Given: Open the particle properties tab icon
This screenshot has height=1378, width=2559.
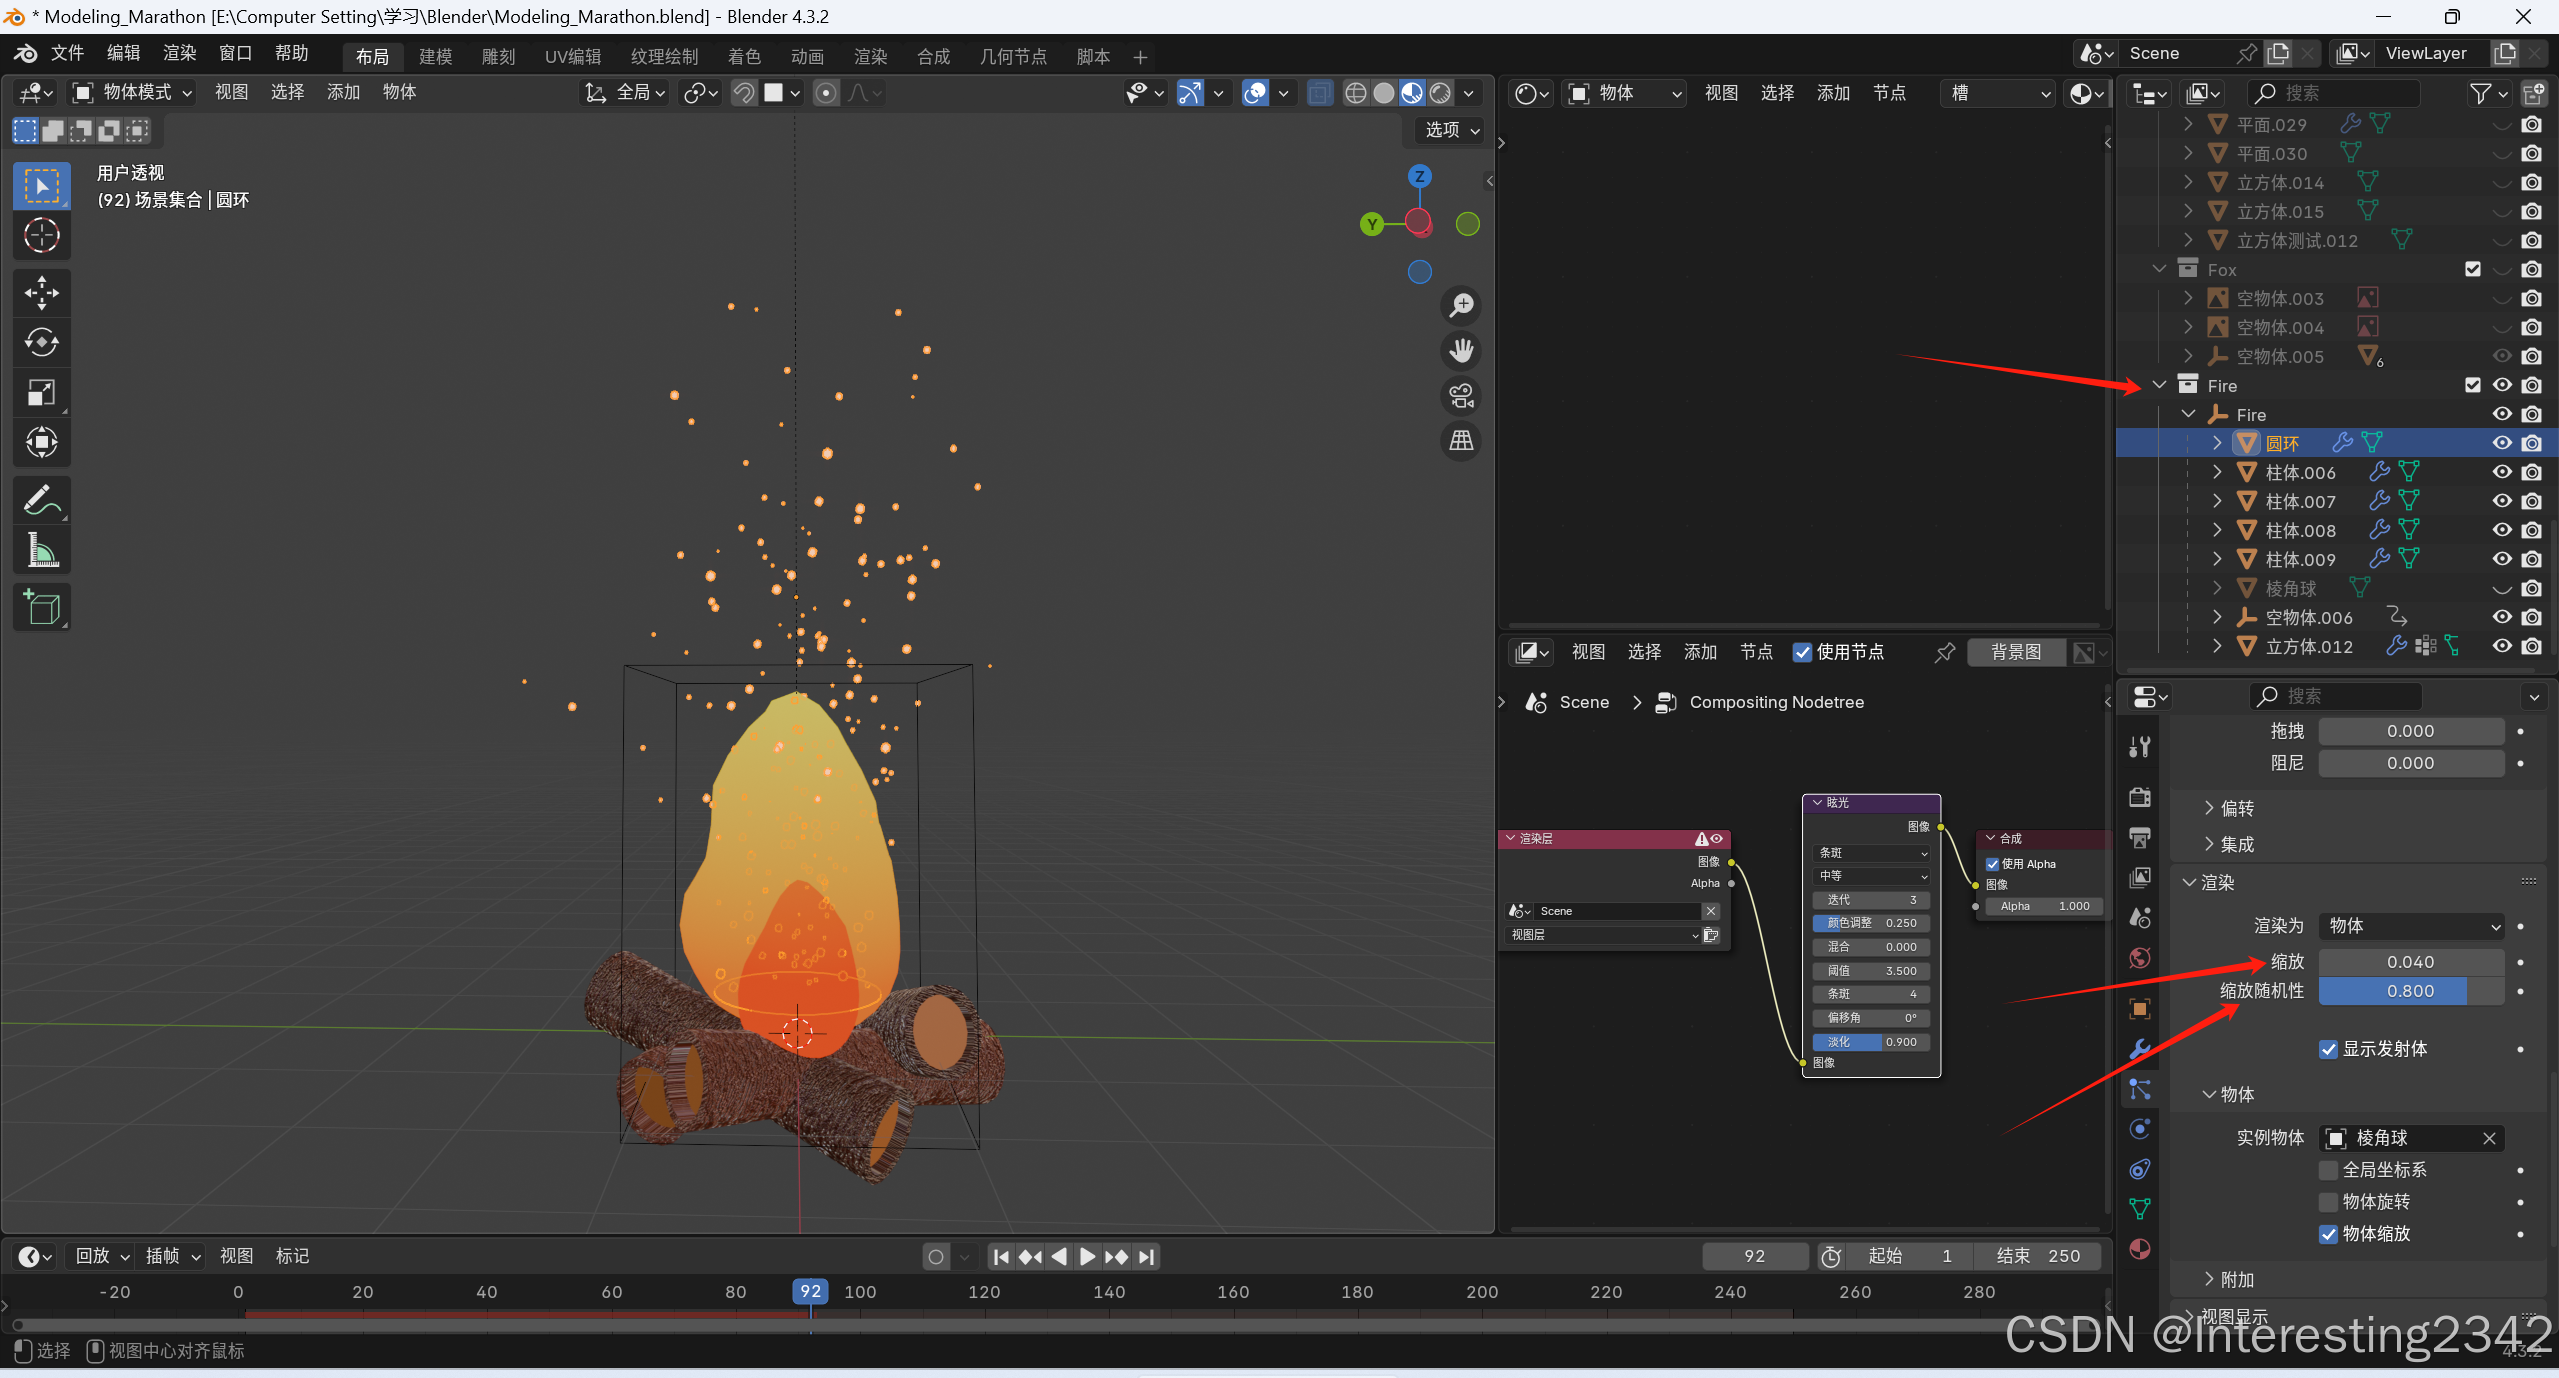Looking at the screenshot, I should pyautogui.click(x=2140, y=1089).
